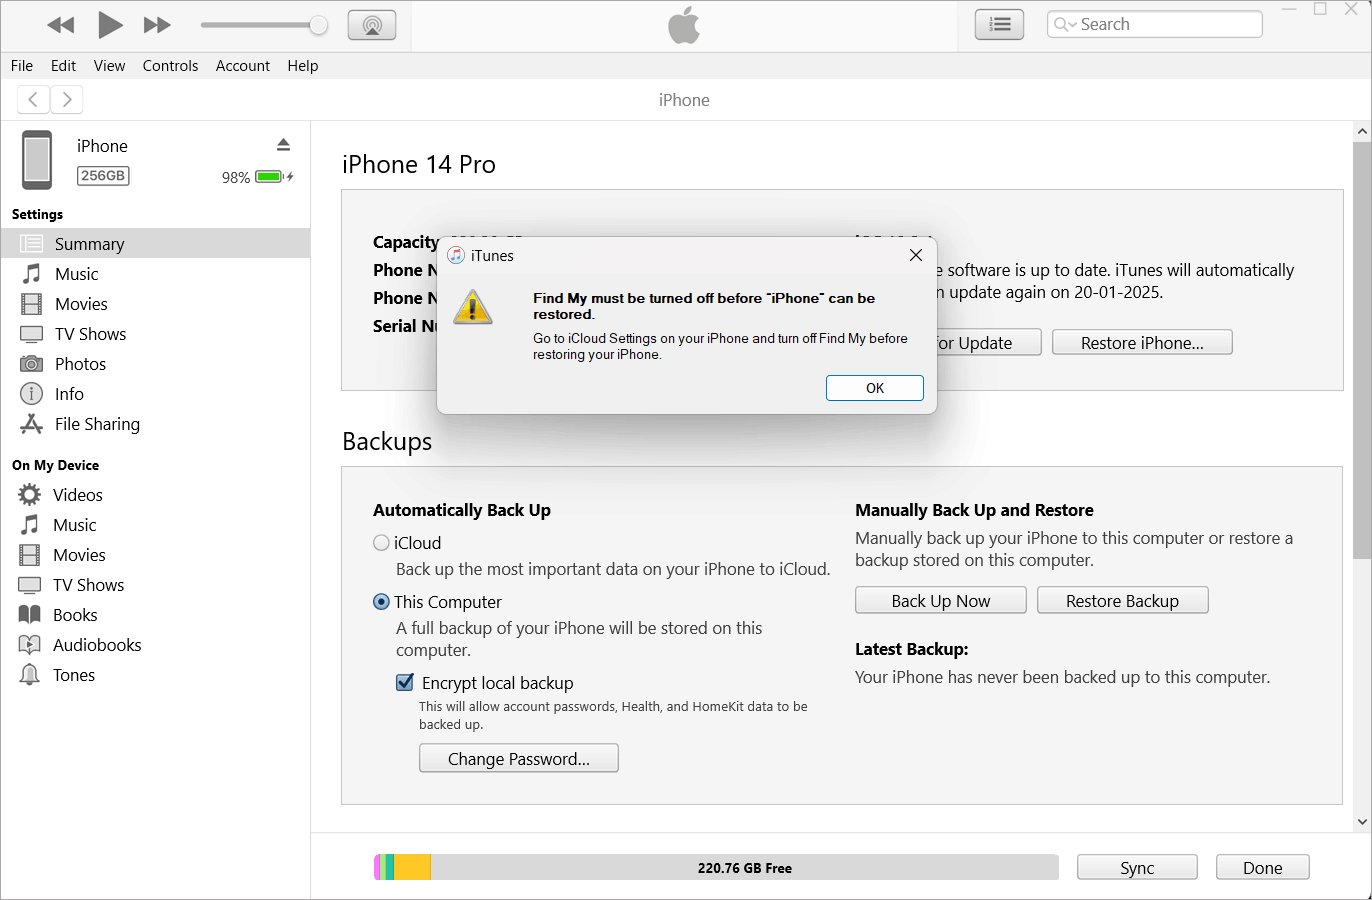The height and width of the screenshot is (900, 1372).
Task: Click the Tones bell icon
Action: click(30, 674)
